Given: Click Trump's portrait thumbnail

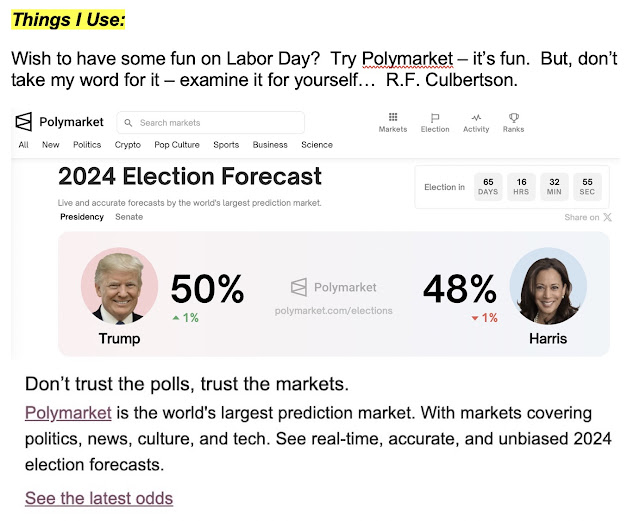Looking at the screenshot, I should coord(119,286).
